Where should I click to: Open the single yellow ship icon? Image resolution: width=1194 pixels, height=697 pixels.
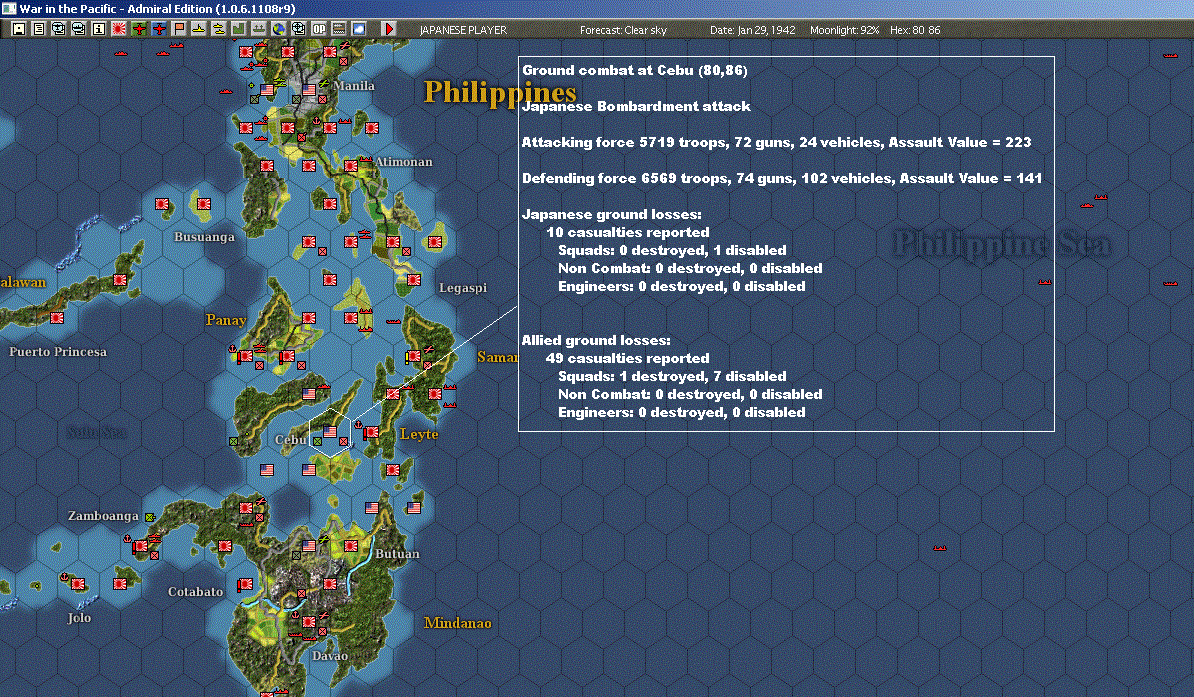pyautogui.click(x=199, y=29)
